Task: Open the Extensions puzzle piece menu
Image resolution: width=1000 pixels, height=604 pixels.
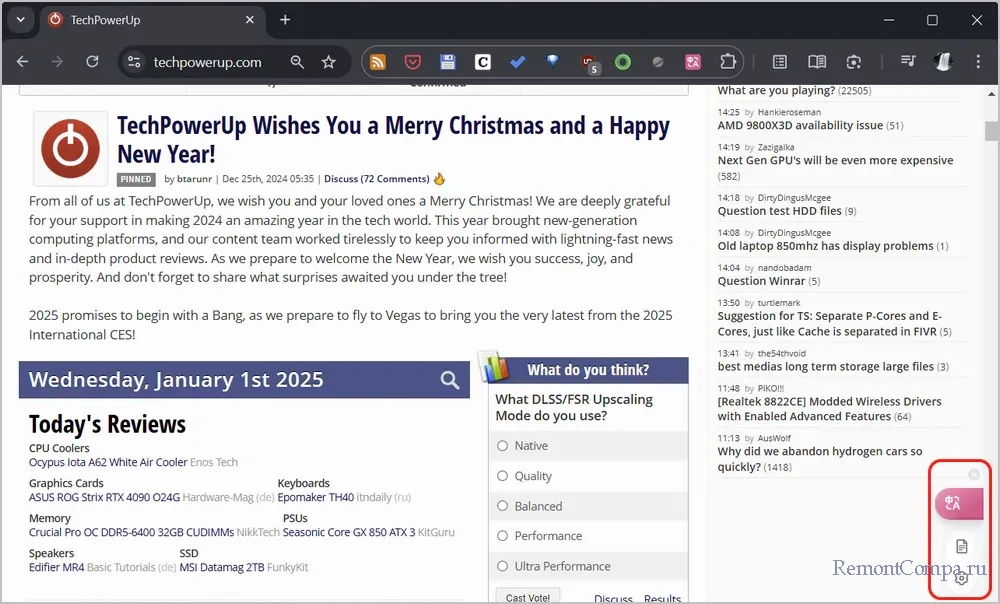Action: point(728,62)
